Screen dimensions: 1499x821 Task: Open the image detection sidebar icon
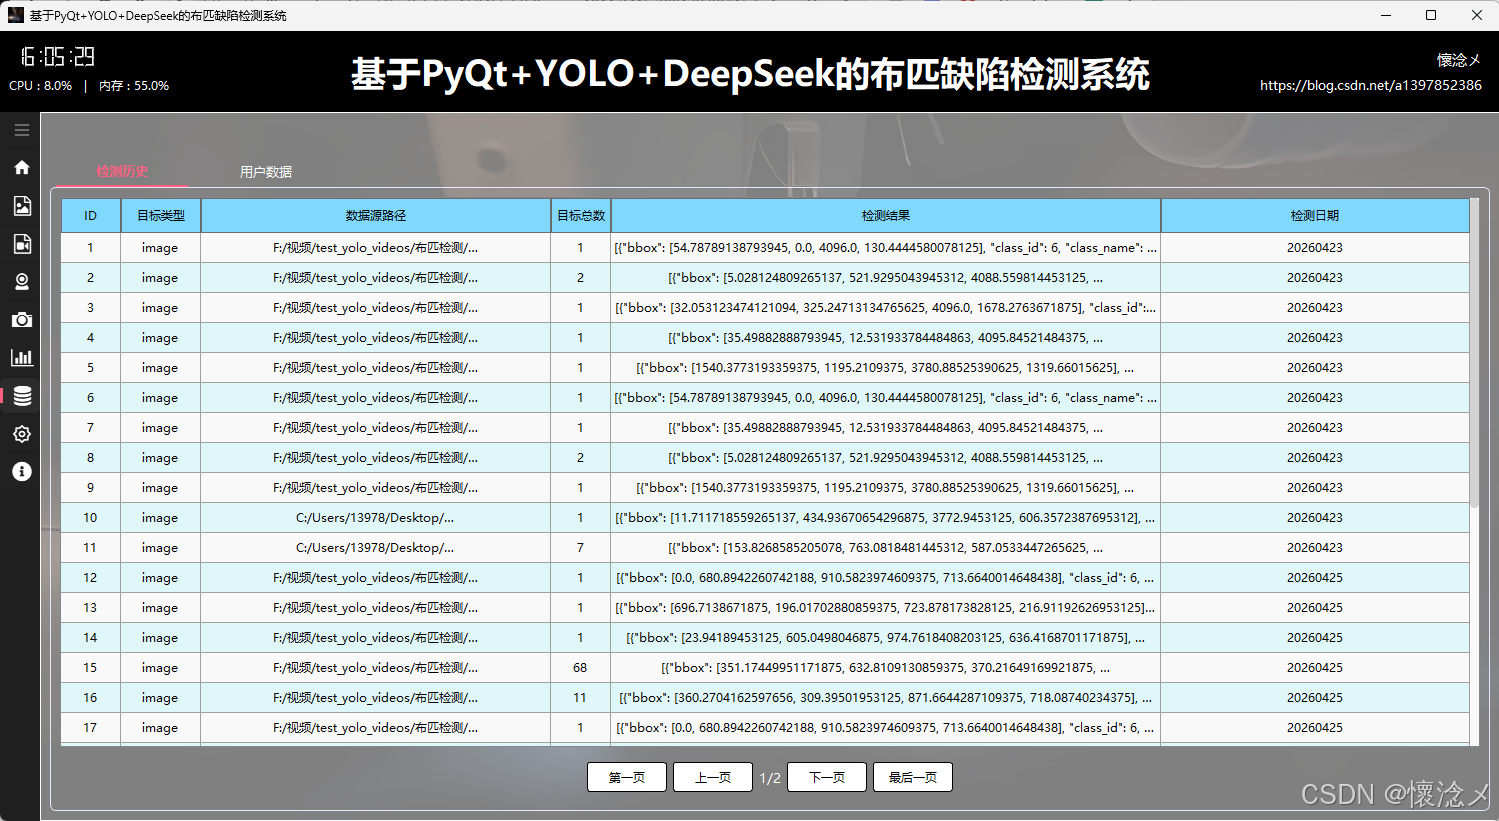click(21, 205)
